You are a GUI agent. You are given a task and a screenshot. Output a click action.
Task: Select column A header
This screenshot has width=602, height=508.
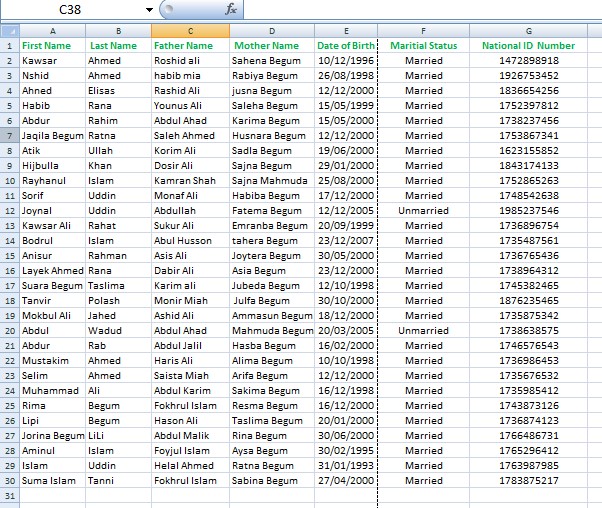(52, 31)
